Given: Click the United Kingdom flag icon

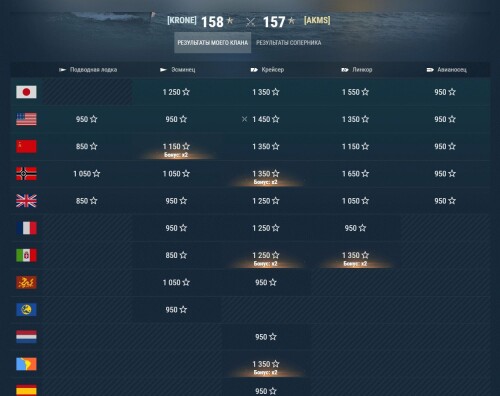Looking at the screenshot, I should click(26, 201).
